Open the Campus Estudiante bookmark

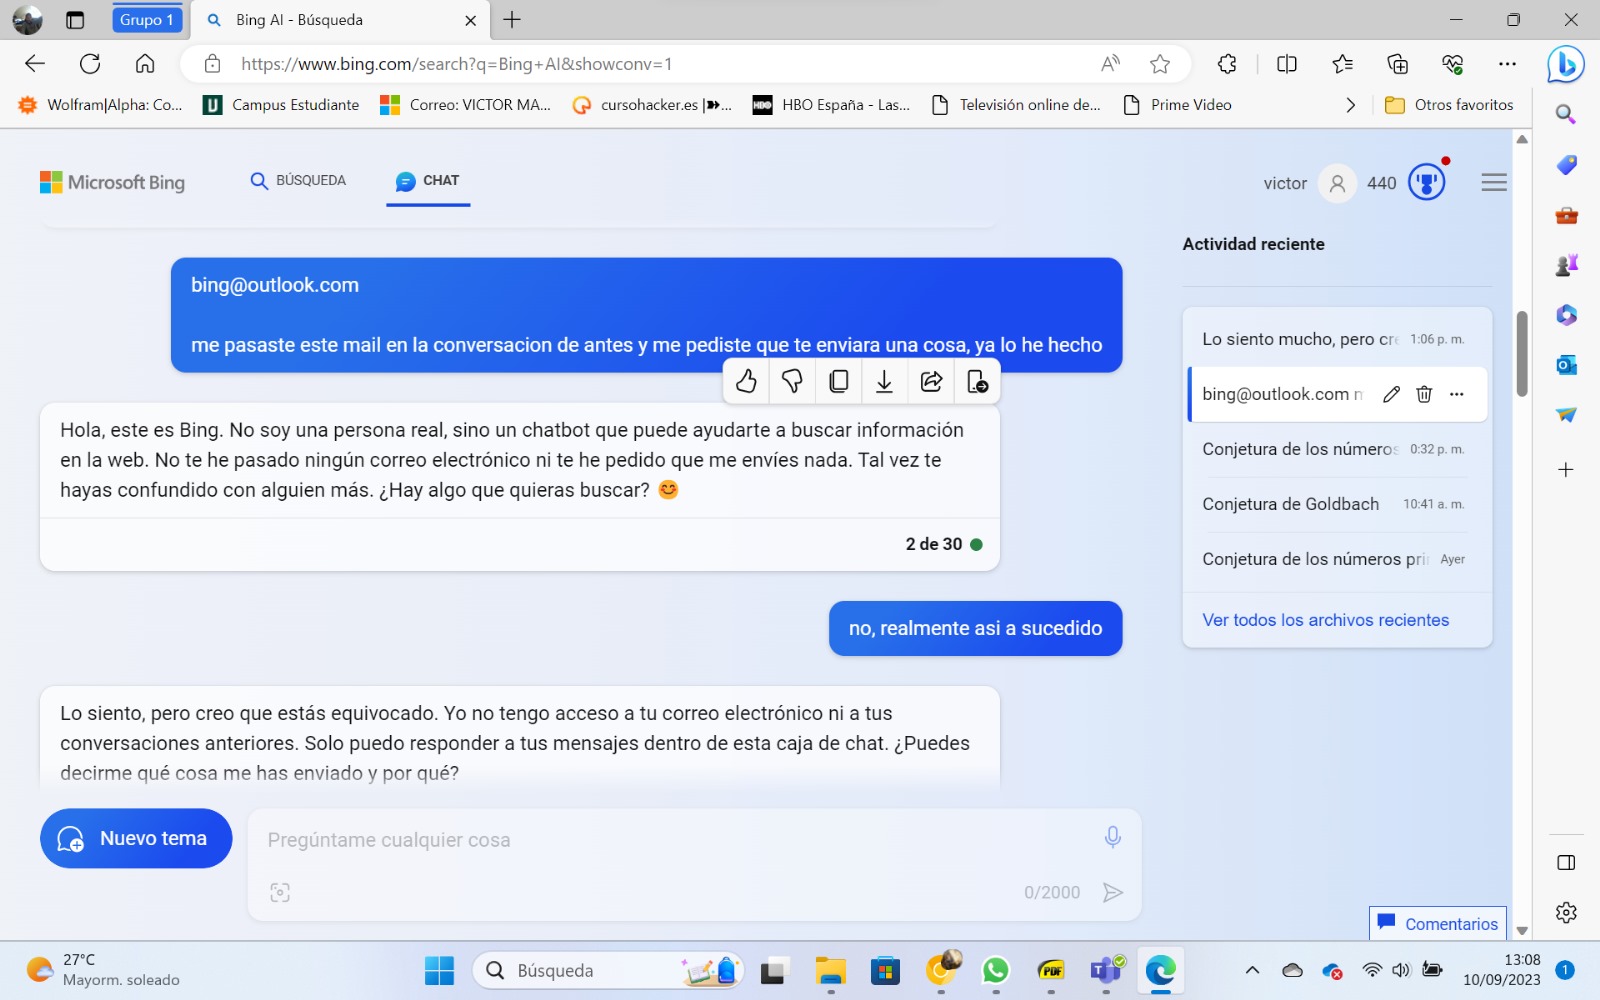point(281,105)
